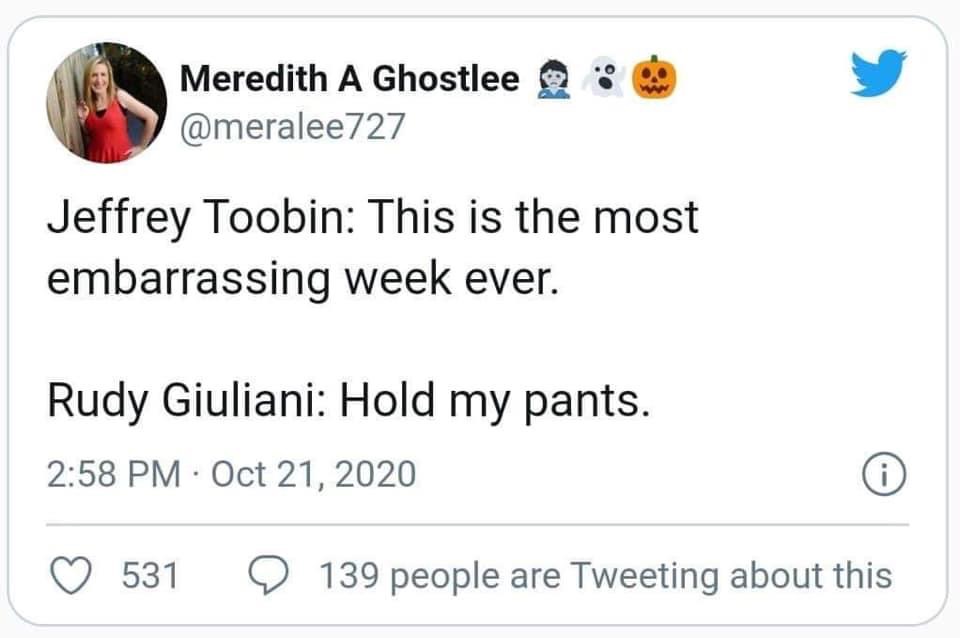Click the Oct 21, 2020 date
Image resolution: width=960 pixels, height=638 pixels.
click(315, 472)
